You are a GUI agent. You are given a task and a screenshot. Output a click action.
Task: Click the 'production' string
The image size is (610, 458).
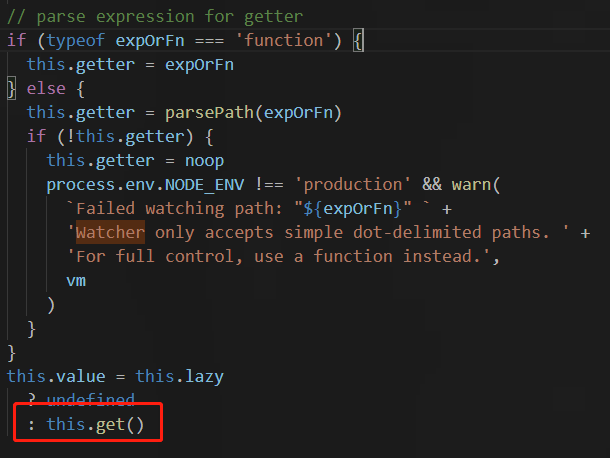[x=352, y=185]
